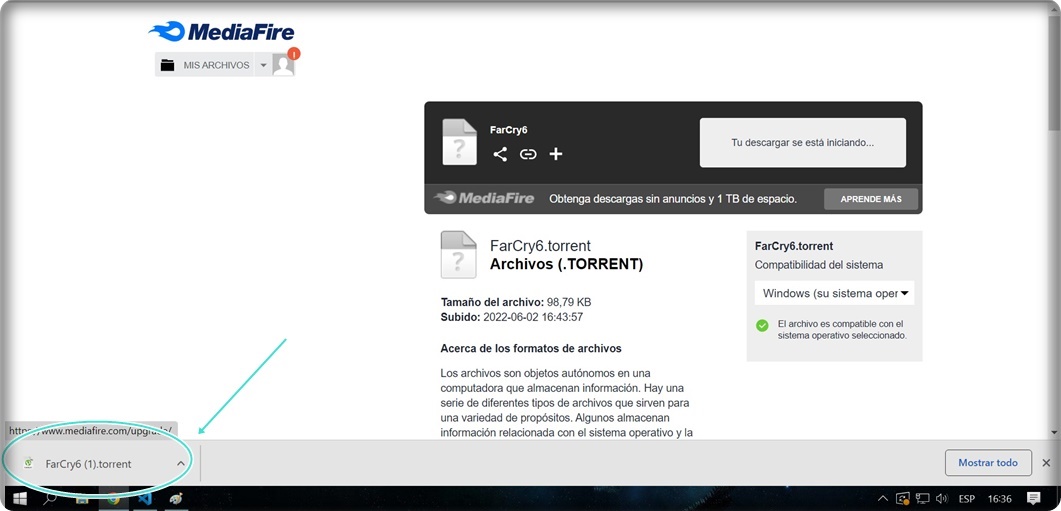Expand MIS ARCHIVOS dropdown arrow

pyautogui.click(x=263, y=66)
